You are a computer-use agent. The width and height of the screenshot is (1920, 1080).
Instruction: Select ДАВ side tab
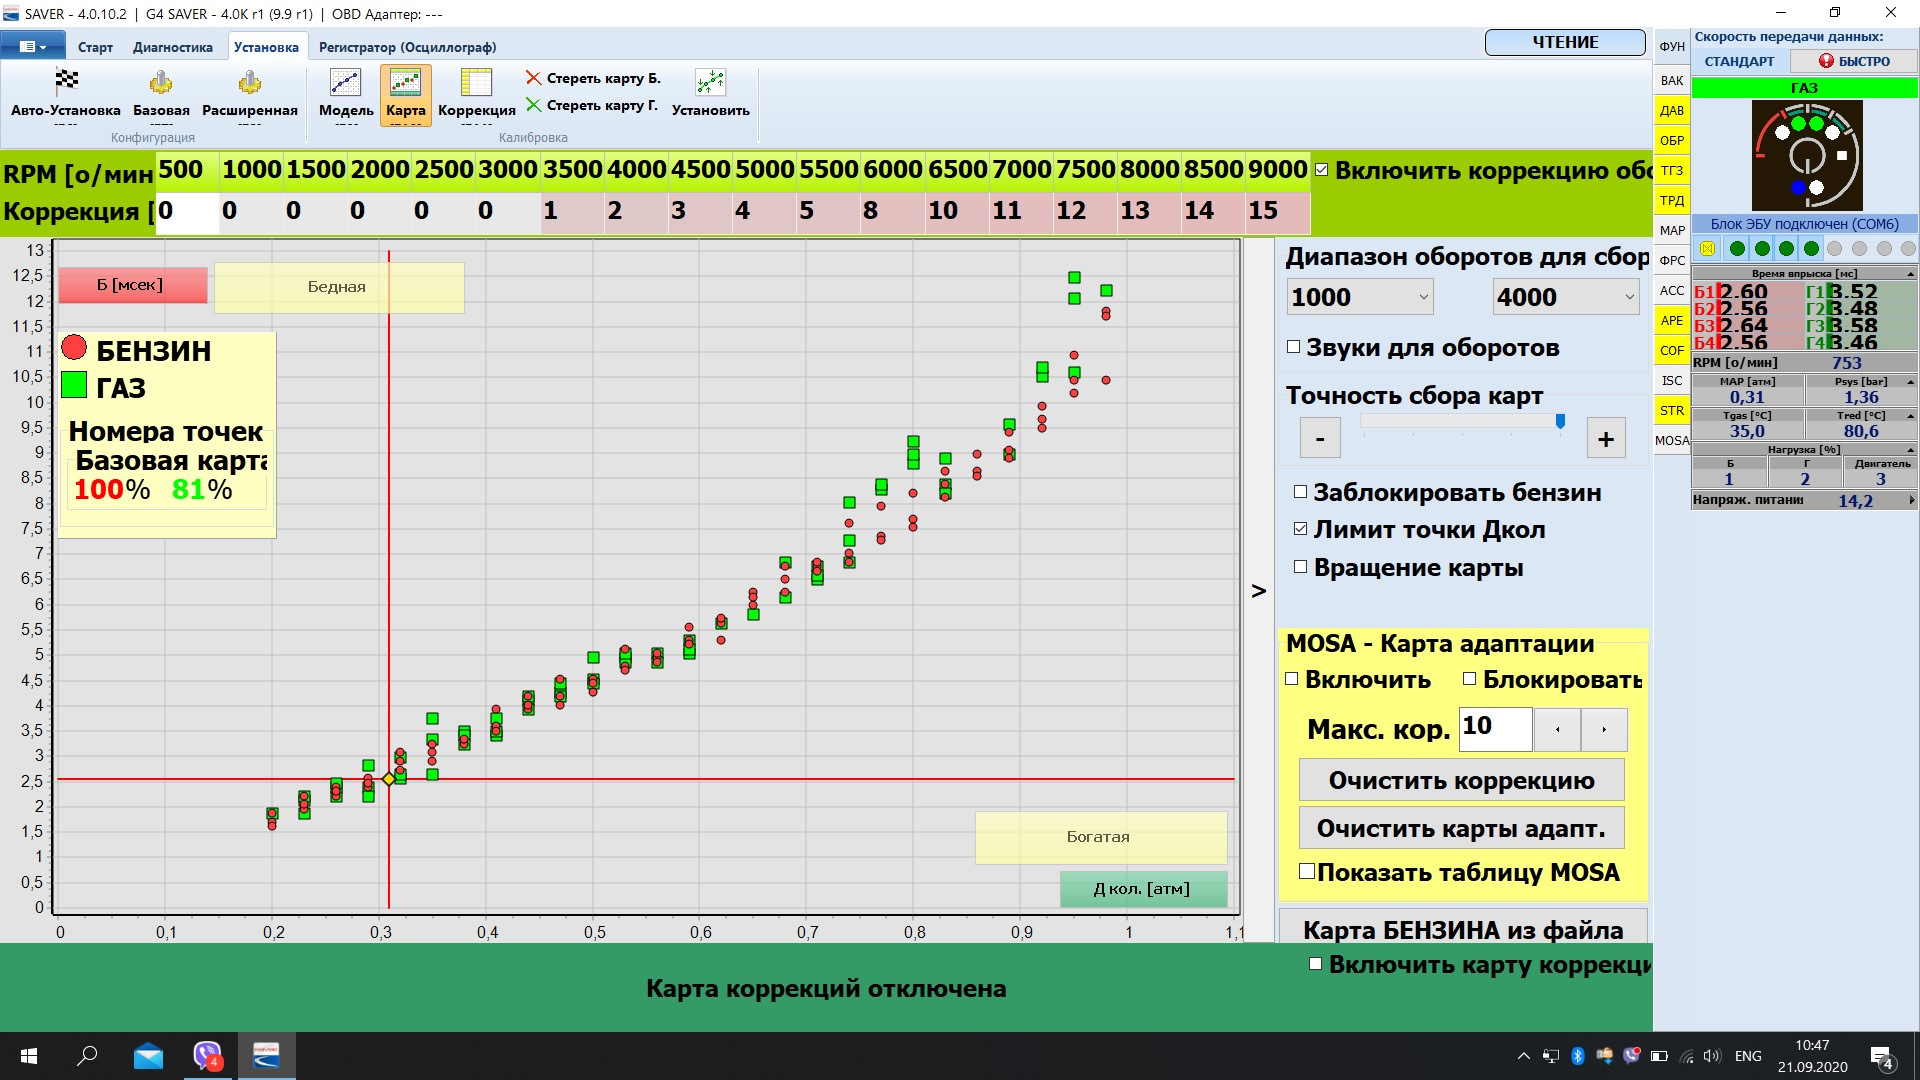(1672, 110)
